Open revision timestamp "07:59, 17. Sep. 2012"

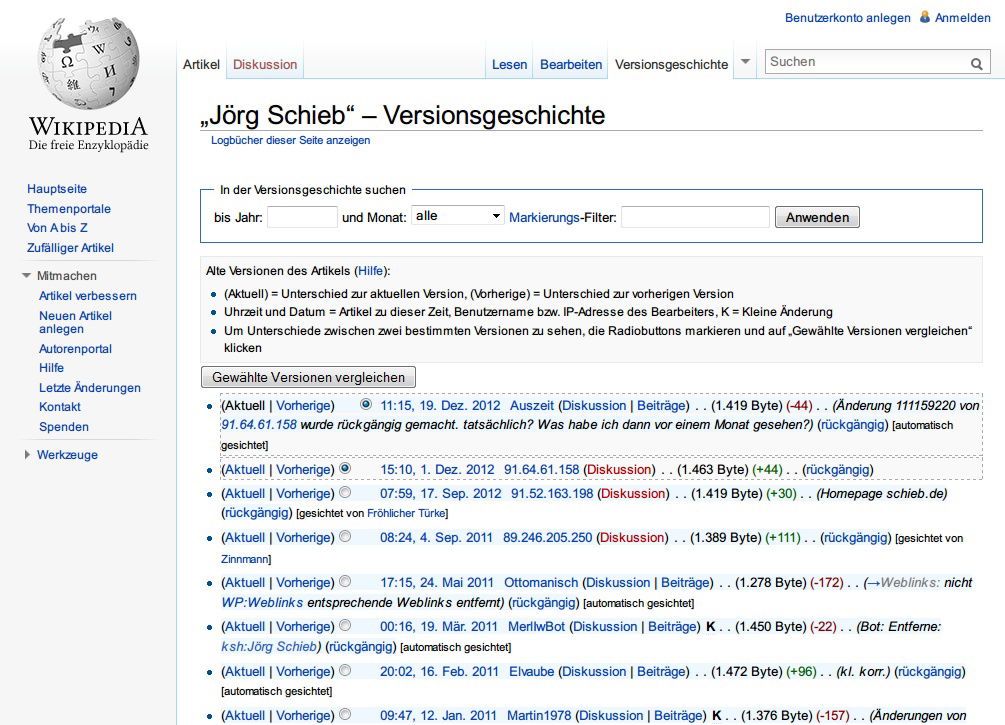point(441,494)
